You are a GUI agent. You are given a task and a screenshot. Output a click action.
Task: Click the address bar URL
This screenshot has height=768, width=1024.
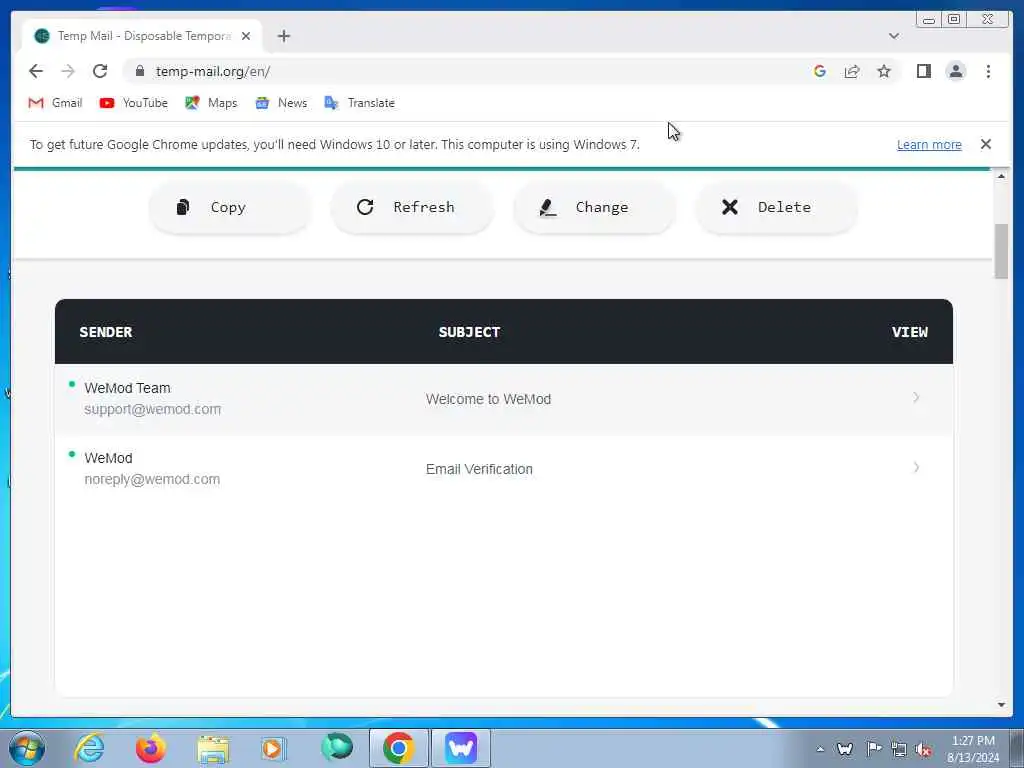pos(213,71)
